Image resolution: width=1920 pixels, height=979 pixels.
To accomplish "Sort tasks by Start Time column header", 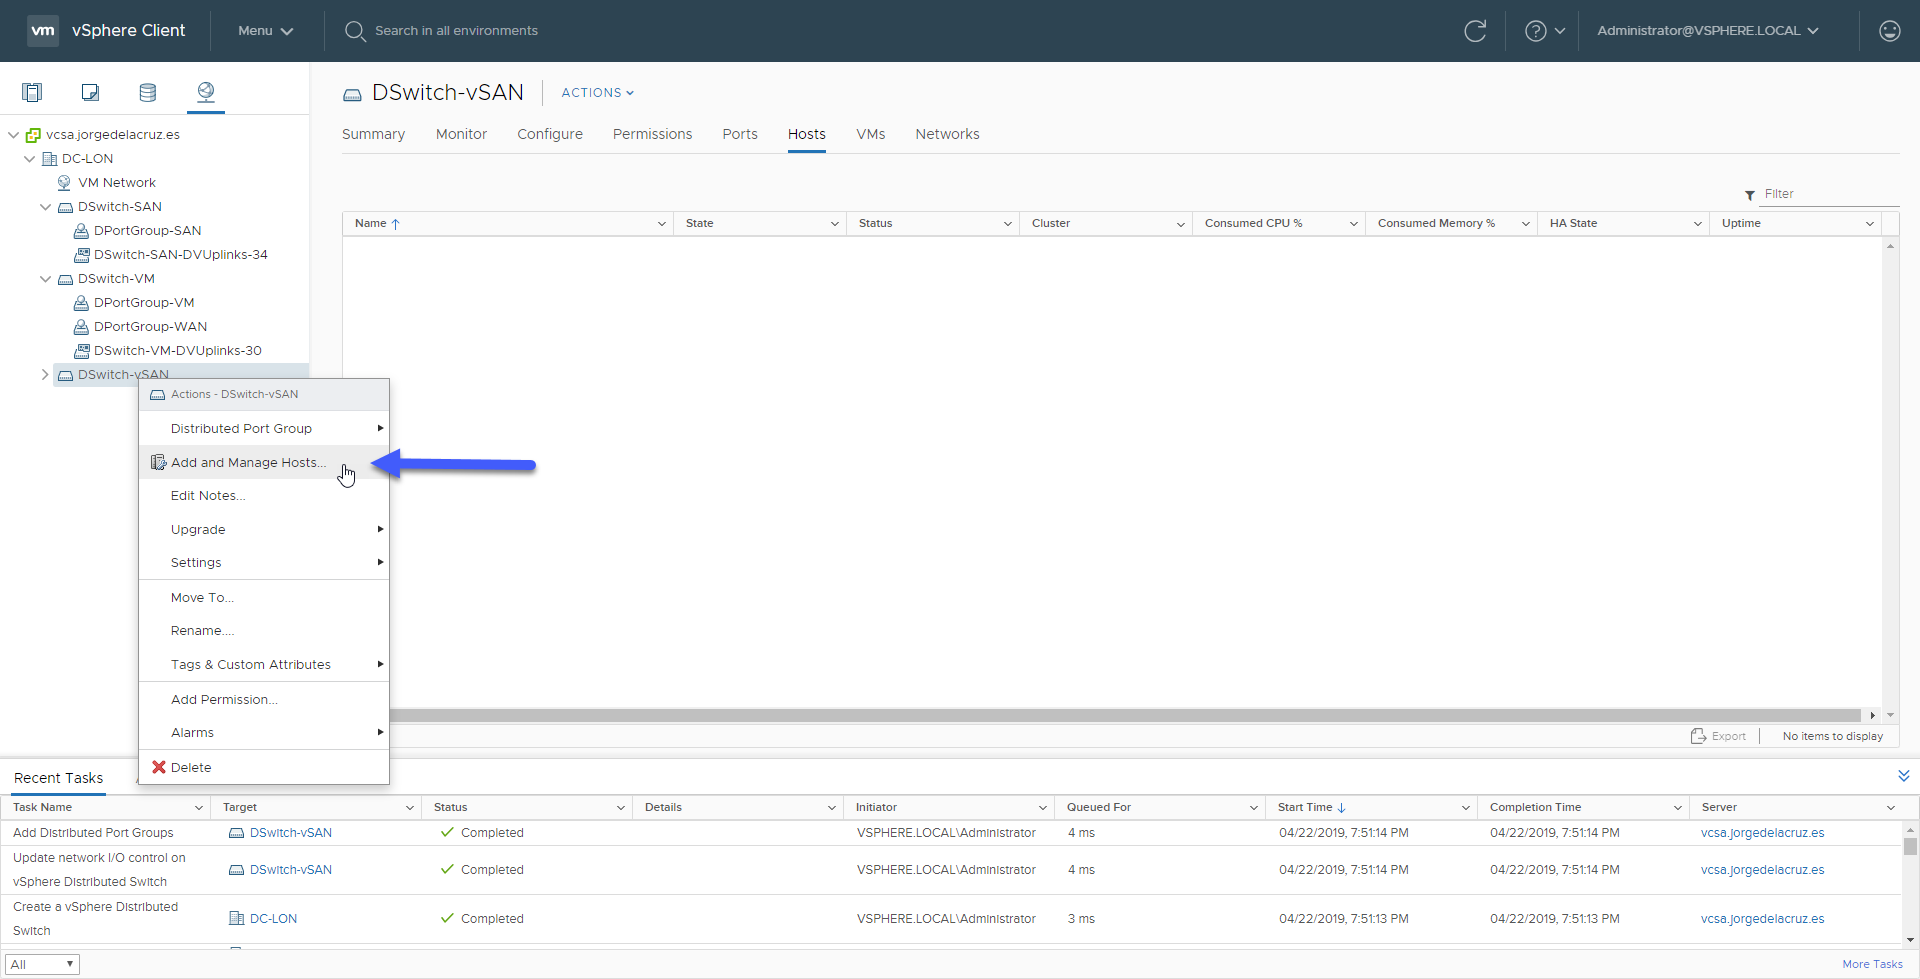I will pyautogui.click(x=1371, y=807).
